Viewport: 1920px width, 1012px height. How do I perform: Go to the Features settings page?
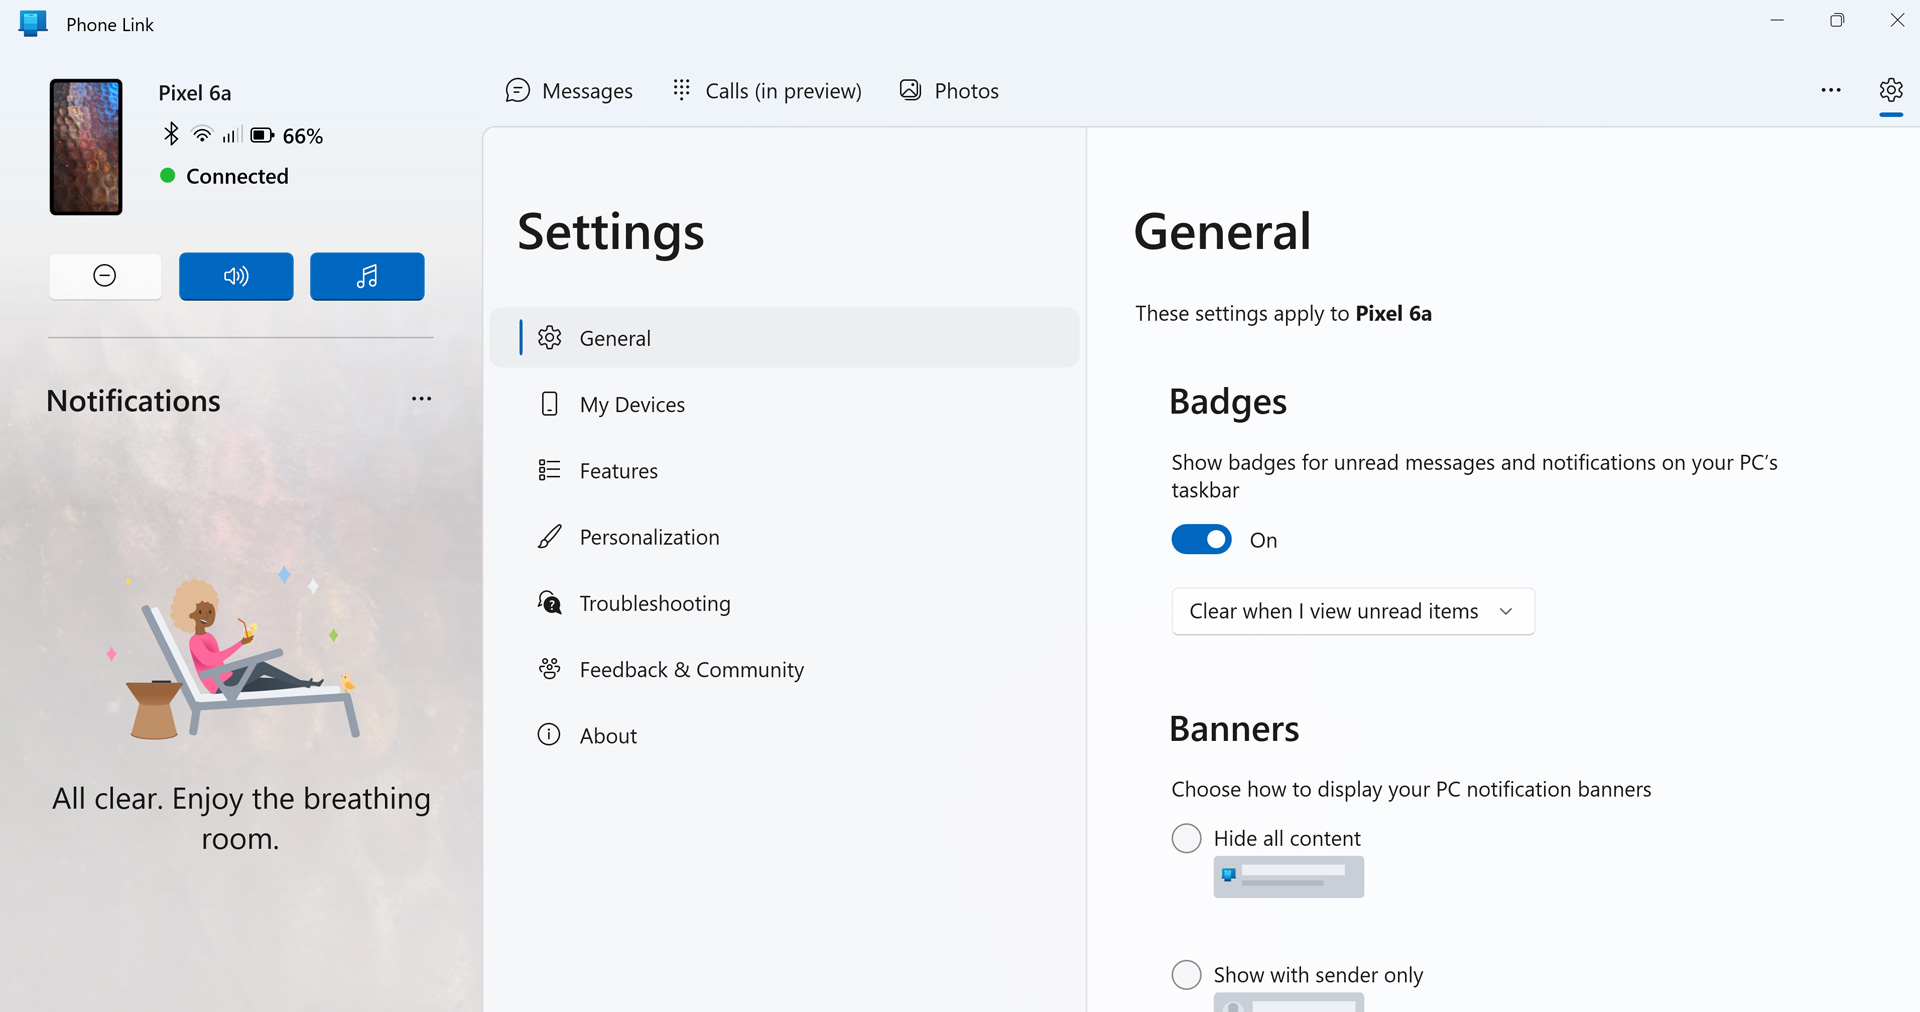click(618, 471)
